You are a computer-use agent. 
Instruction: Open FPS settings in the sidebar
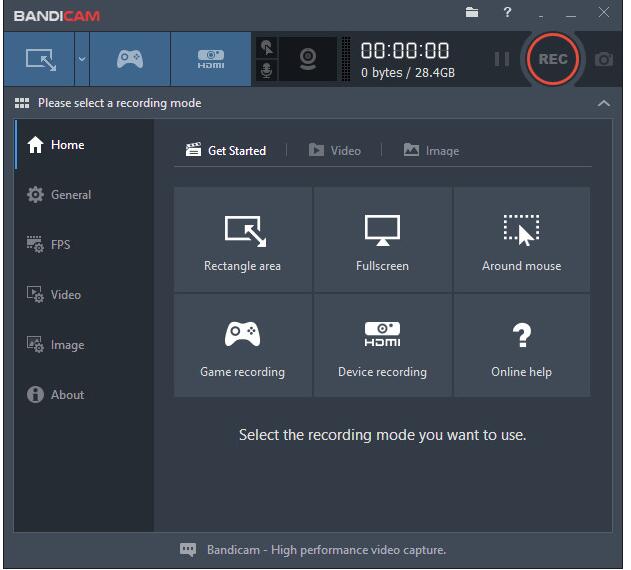pos(84,245)
